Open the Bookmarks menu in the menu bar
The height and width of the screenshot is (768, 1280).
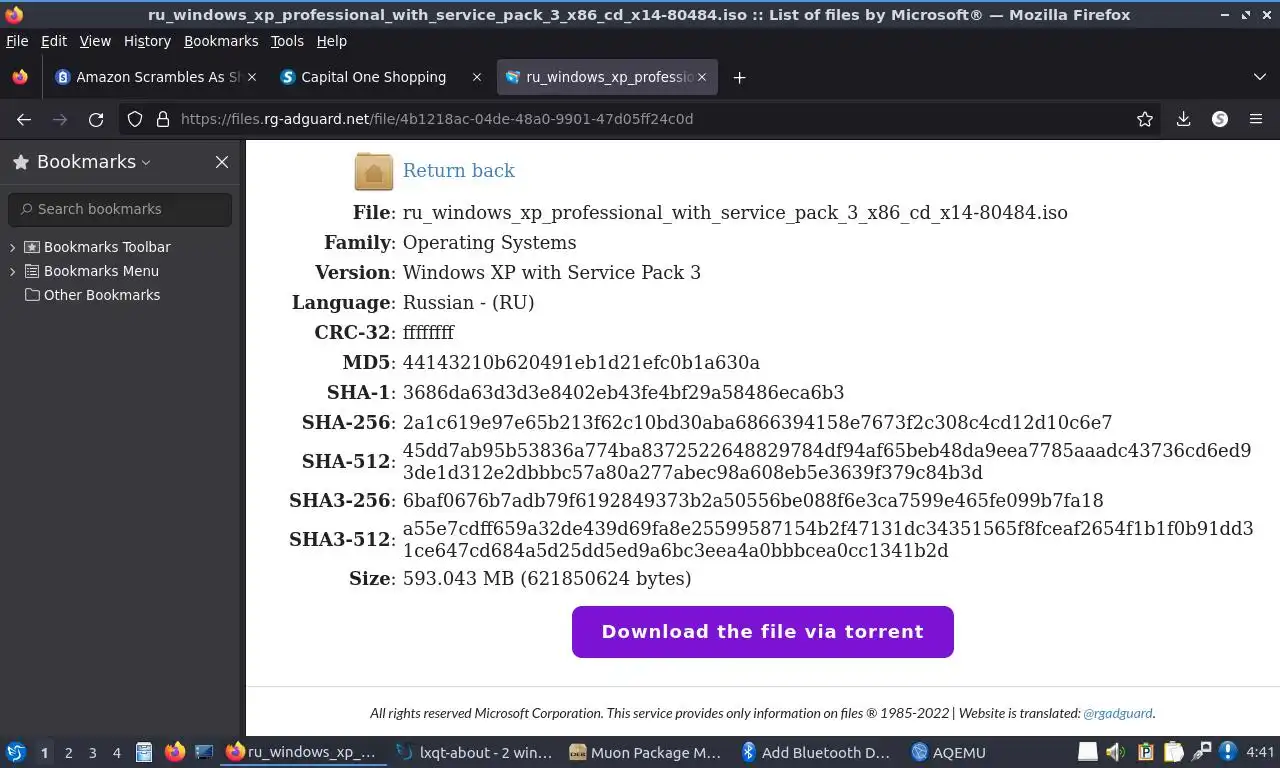[221, 41]
